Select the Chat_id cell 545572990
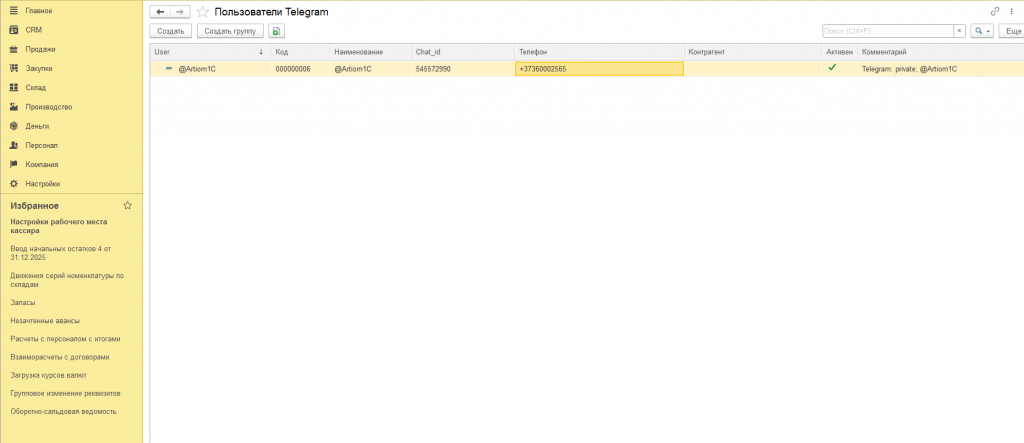The image size is (1024, 443). click(x=462, y=69)
